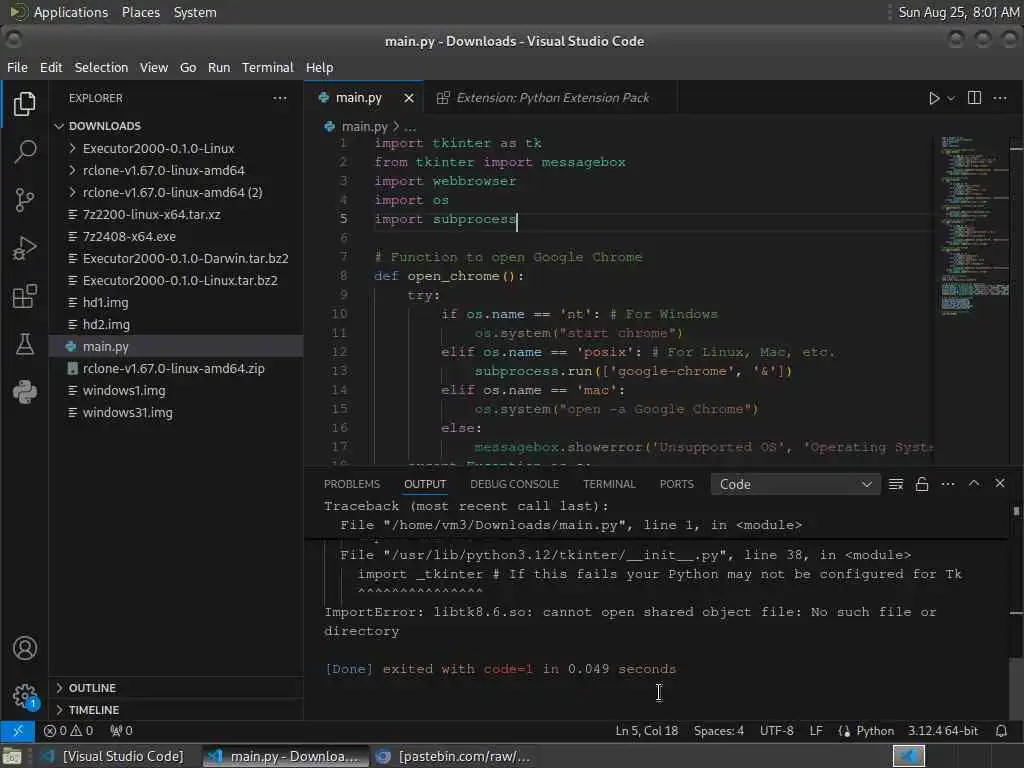1024x768 pixels.
Task: Select main.py in explorer tree
Action: pos(176,347)
